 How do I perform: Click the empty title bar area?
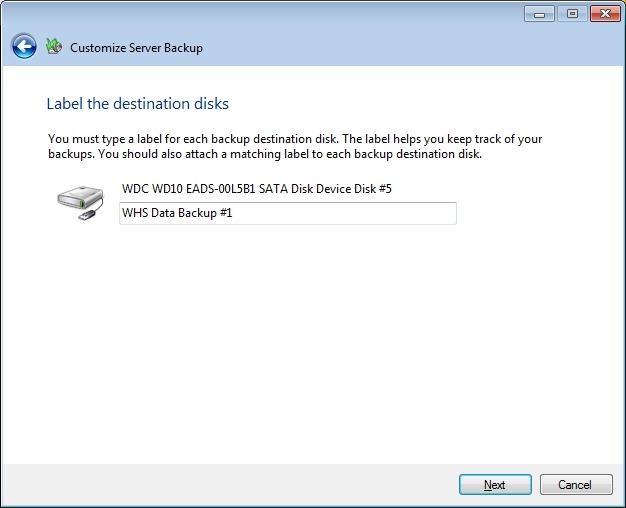(260, 14)
